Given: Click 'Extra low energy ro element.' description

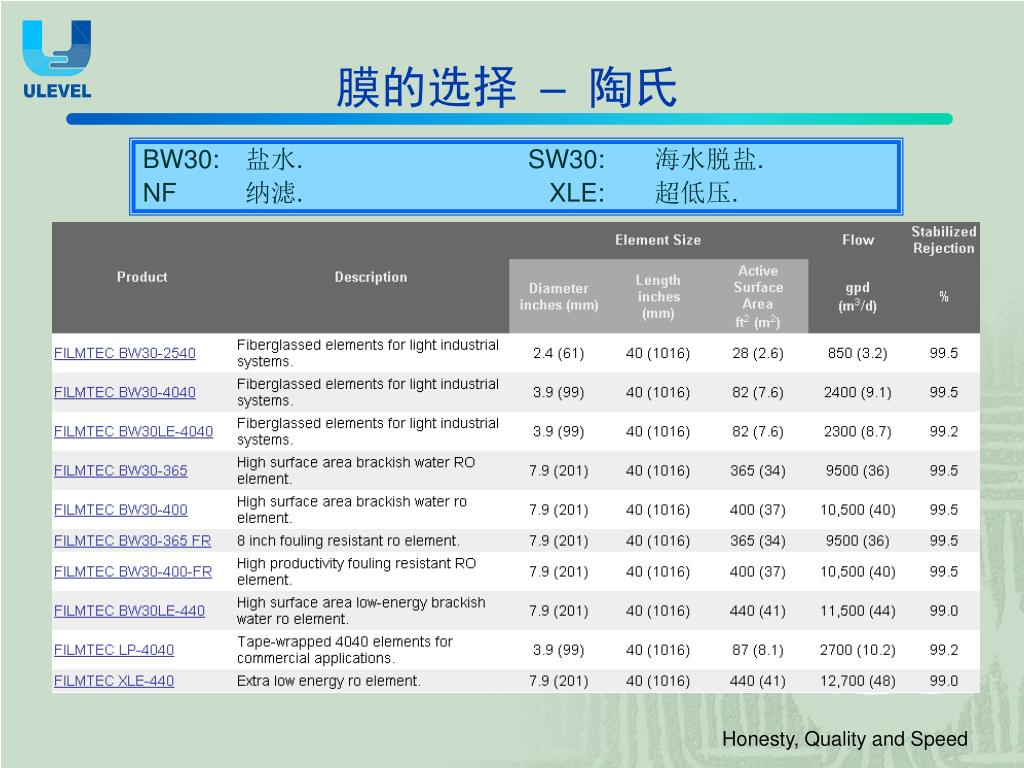Looking at the screenshot, I should (328, 681).
